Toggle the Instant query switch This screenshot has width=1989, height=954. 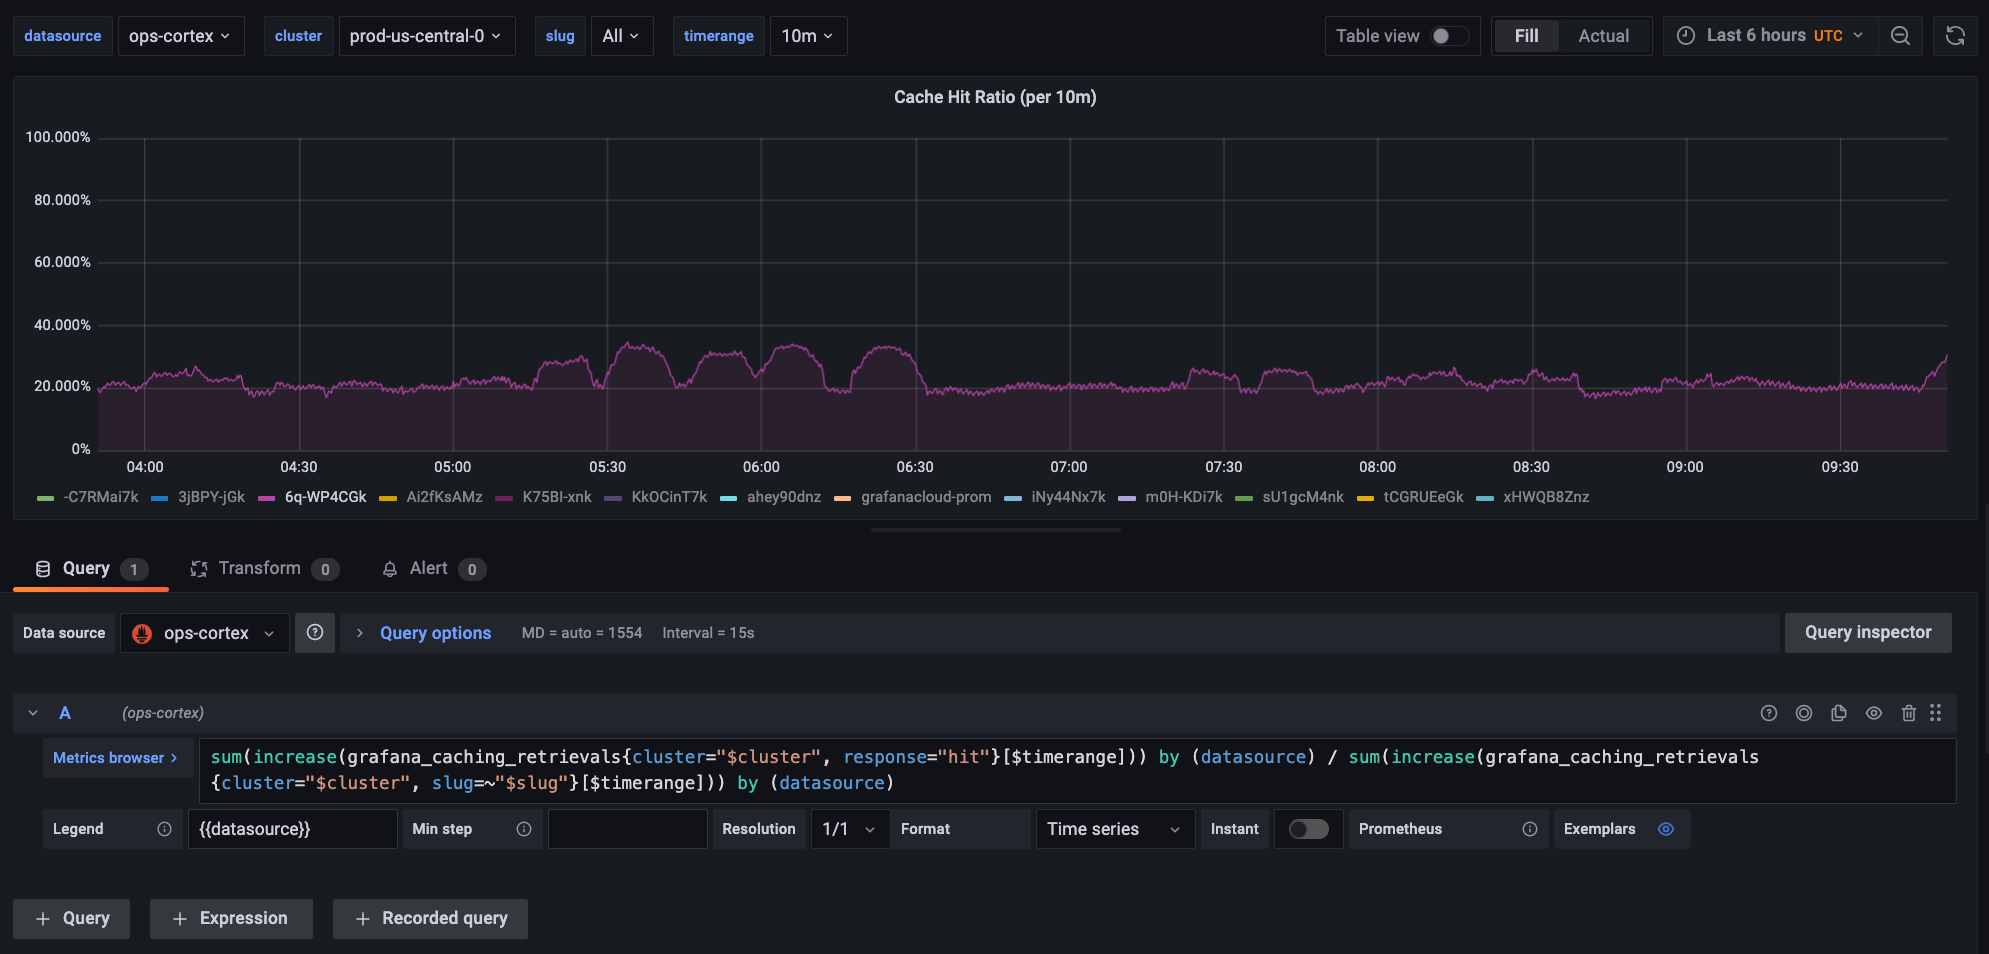(1308, 829)
